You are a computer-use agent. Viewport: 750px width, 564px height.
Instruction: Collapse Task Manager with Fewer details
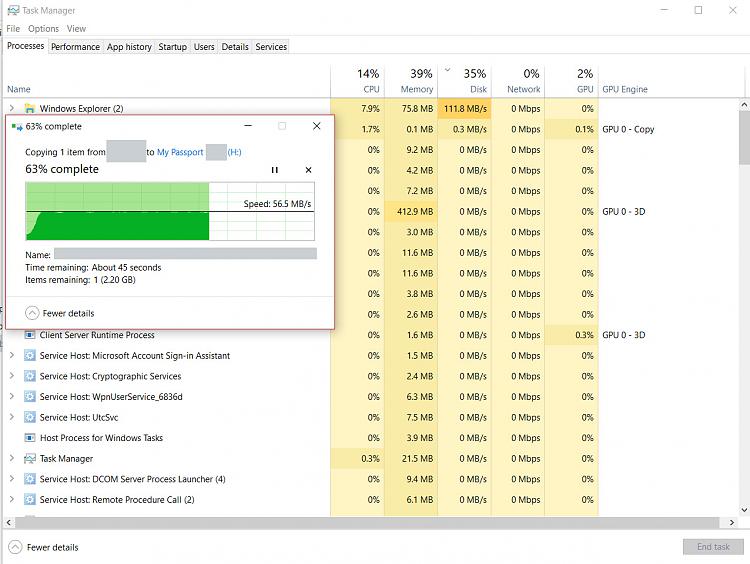pyautogui.click(x=44, y=547)
